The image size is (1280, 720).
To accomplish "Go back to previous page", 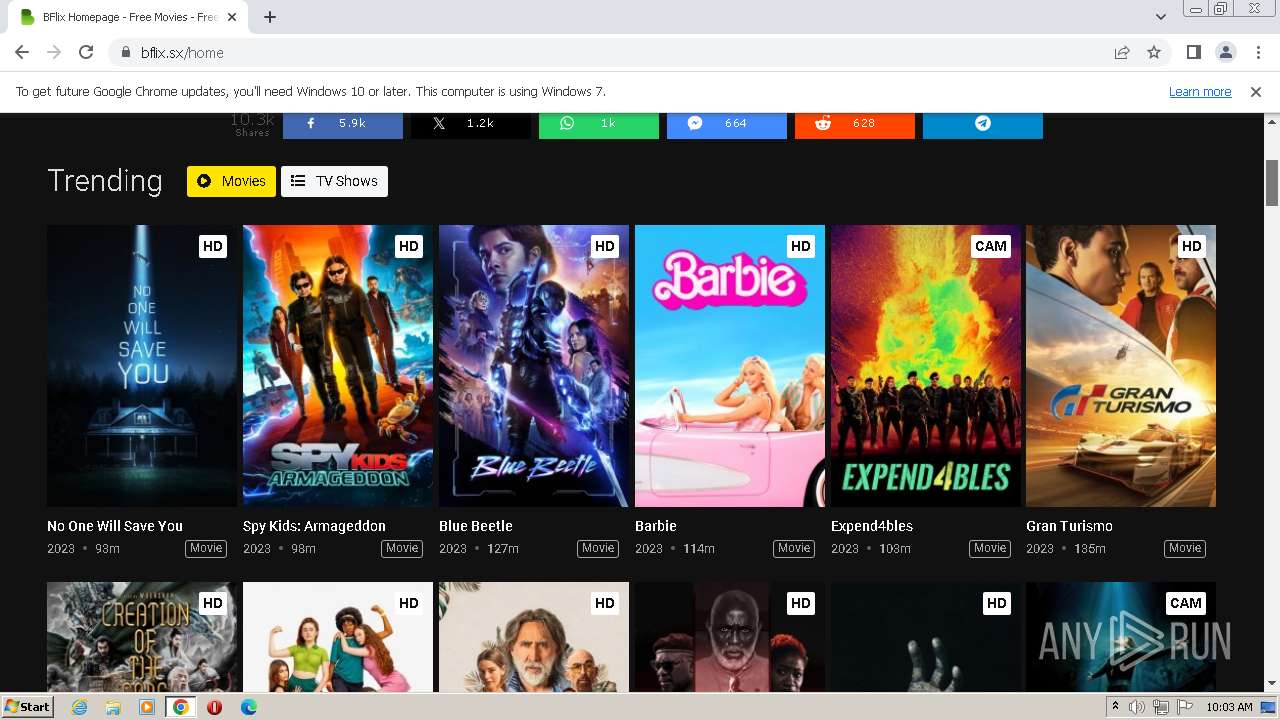I will (22, 52).
